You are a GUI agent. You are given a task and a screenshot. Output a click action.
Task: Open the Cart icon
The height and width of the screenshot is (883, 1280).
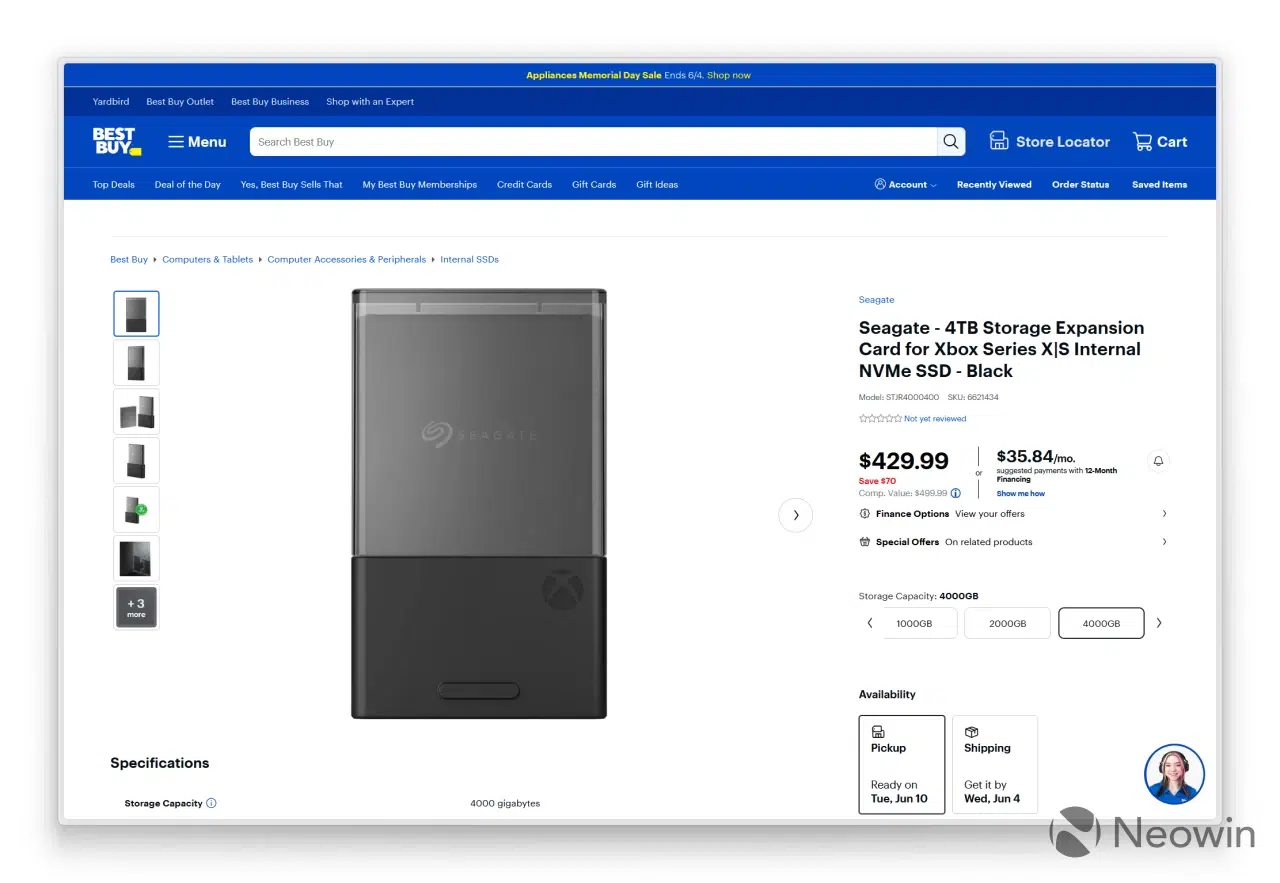pos(1143,142)
